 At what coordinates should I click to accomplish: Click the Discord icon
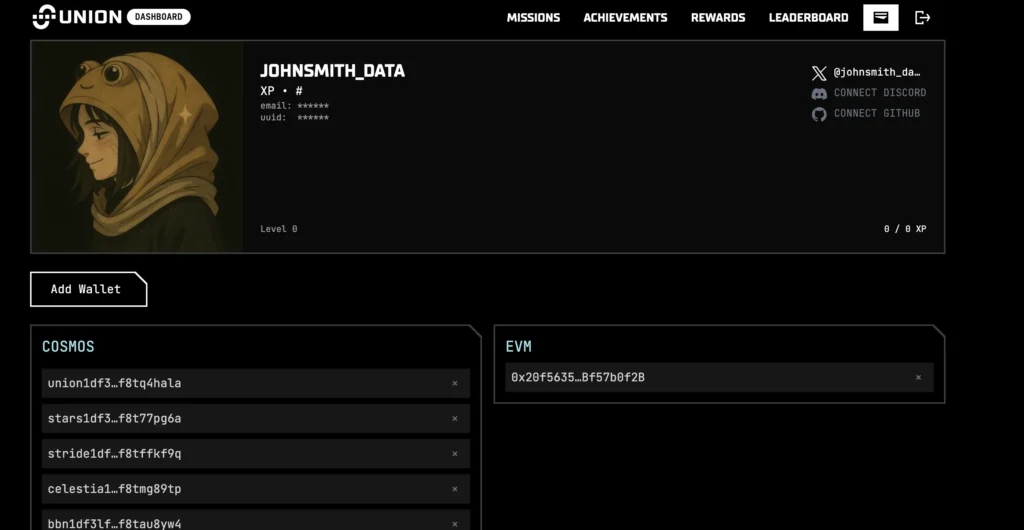click(x=819, y=93)
